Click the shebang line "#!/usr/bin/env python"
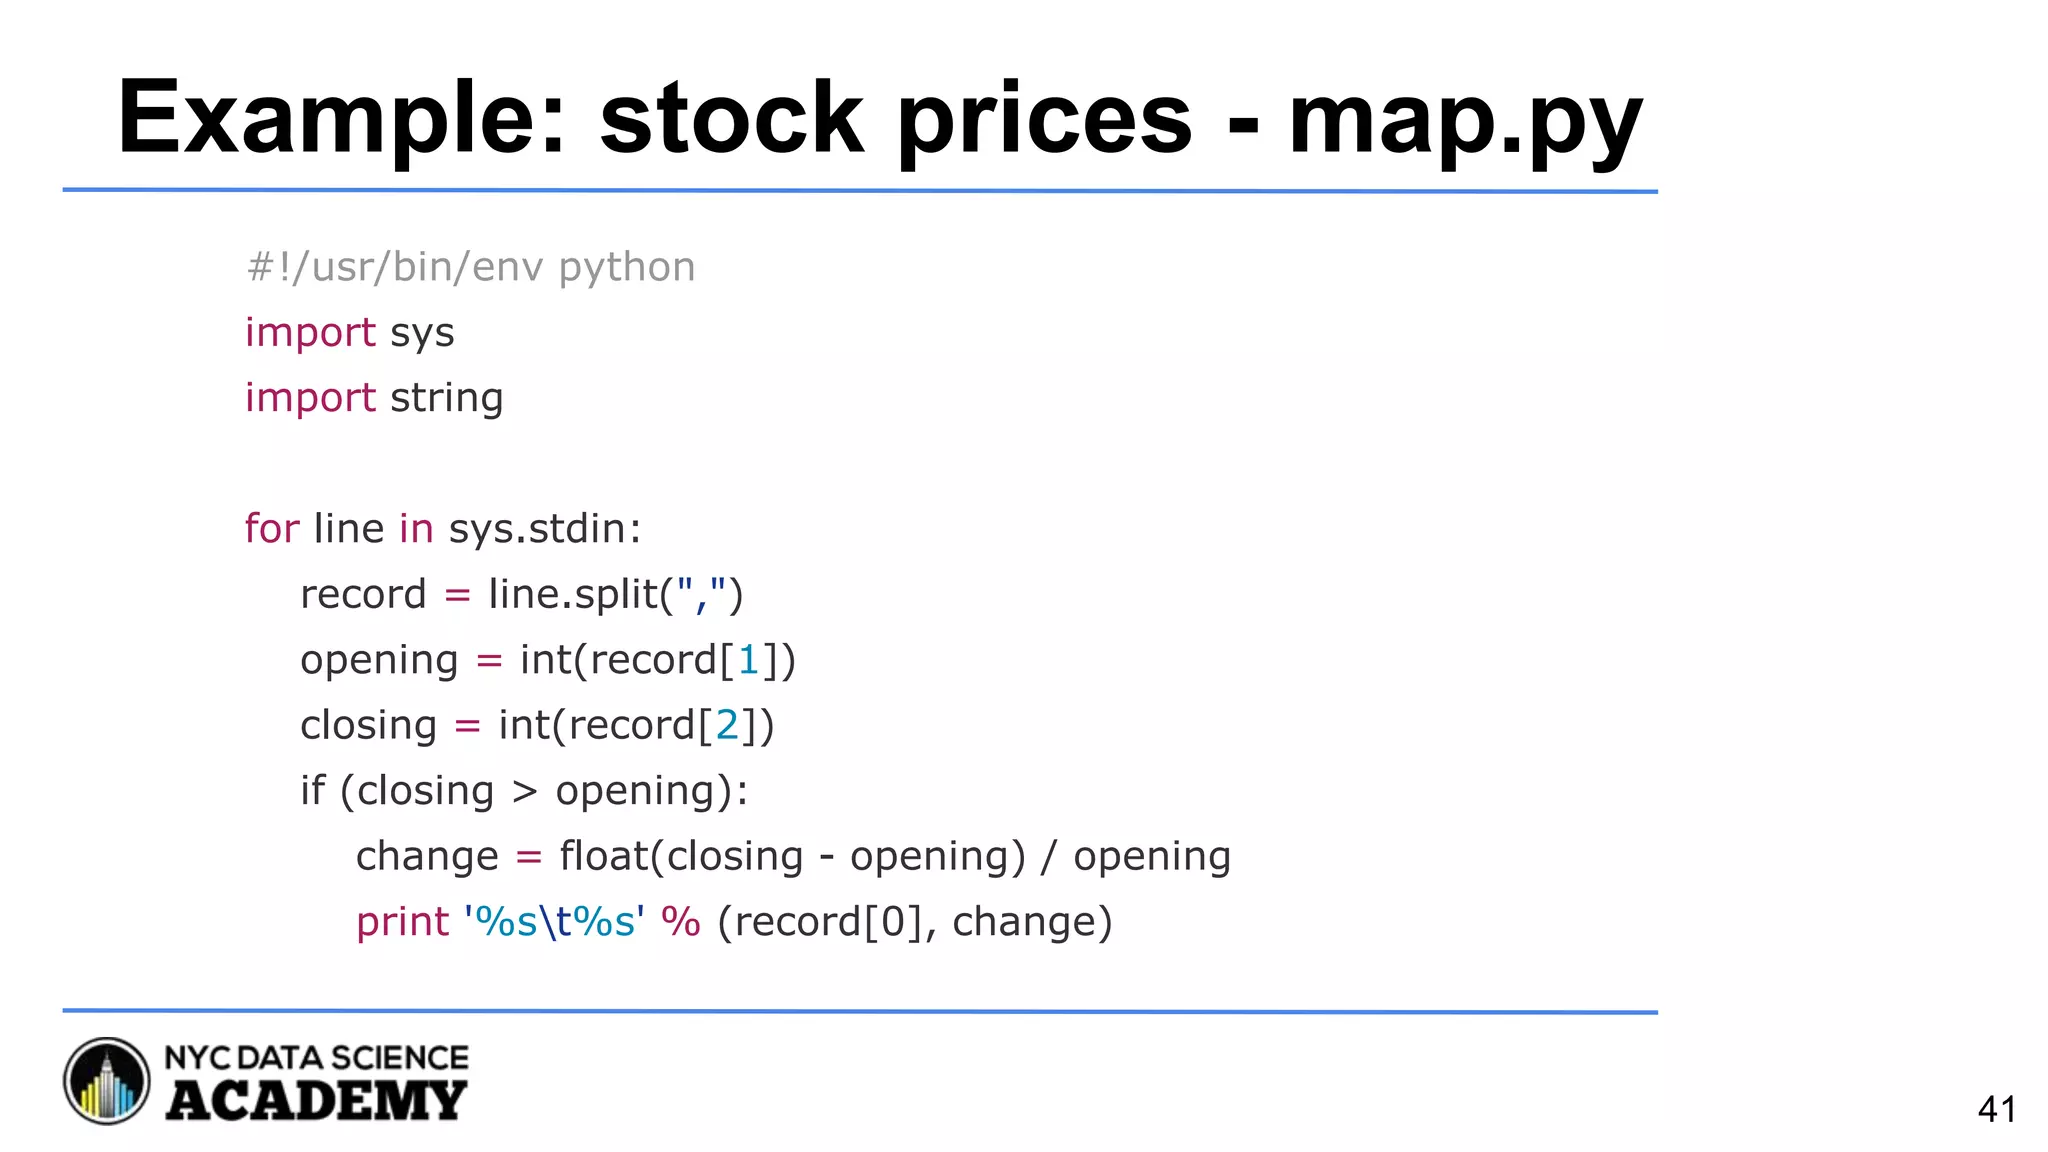This screenshot has height=1152, width=2048. (470, 267)
